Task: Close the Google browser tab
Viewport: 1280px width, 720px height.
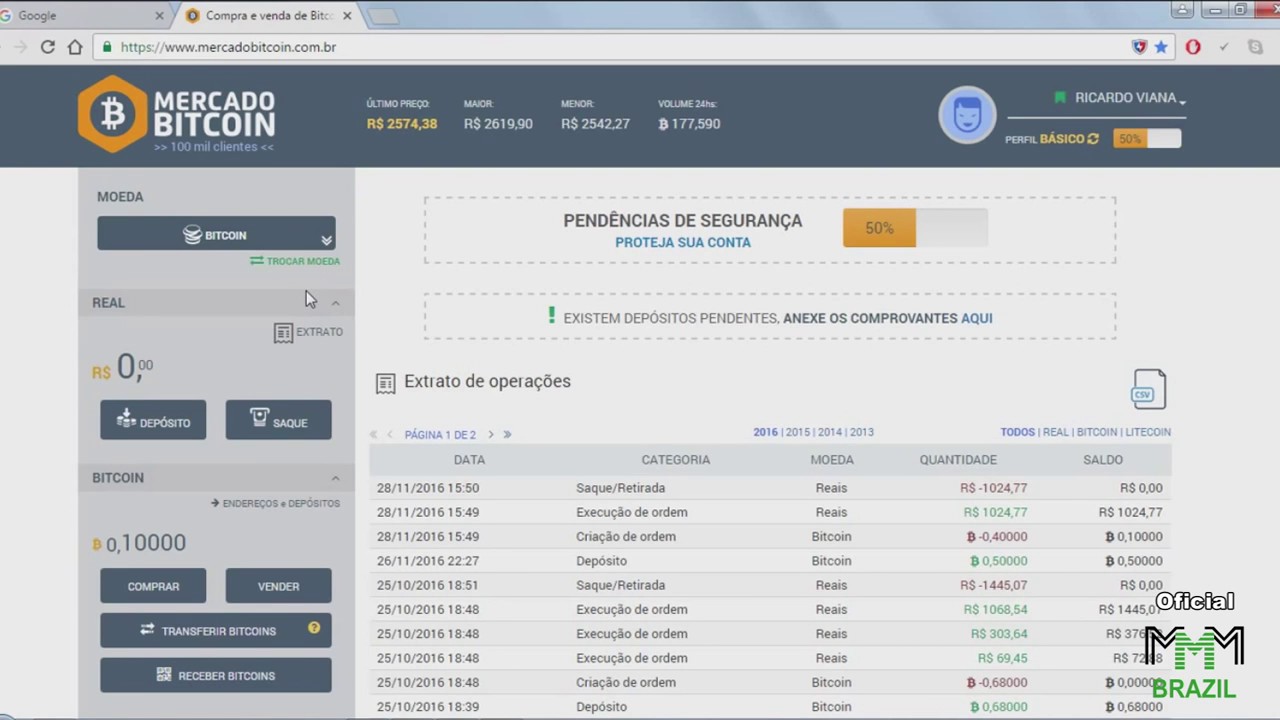Action: 159,16
